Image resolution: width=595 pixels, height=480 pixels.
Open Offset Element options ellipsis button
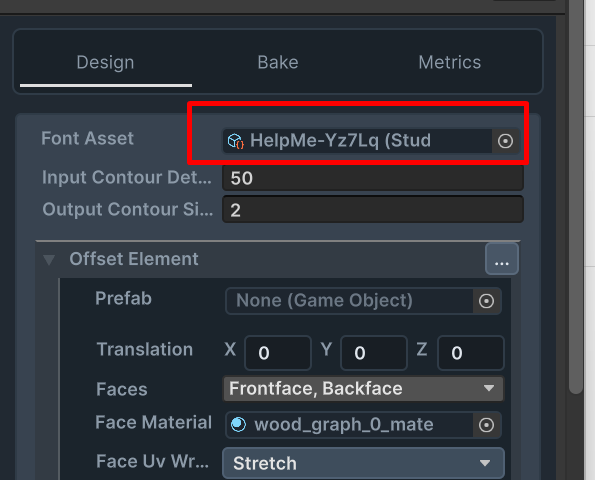point(502,259)
